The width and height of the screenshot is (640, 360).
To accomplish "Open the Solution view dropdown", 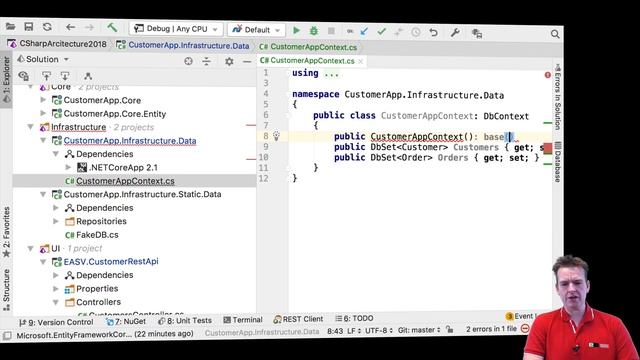I will click(x=42, y=59).
